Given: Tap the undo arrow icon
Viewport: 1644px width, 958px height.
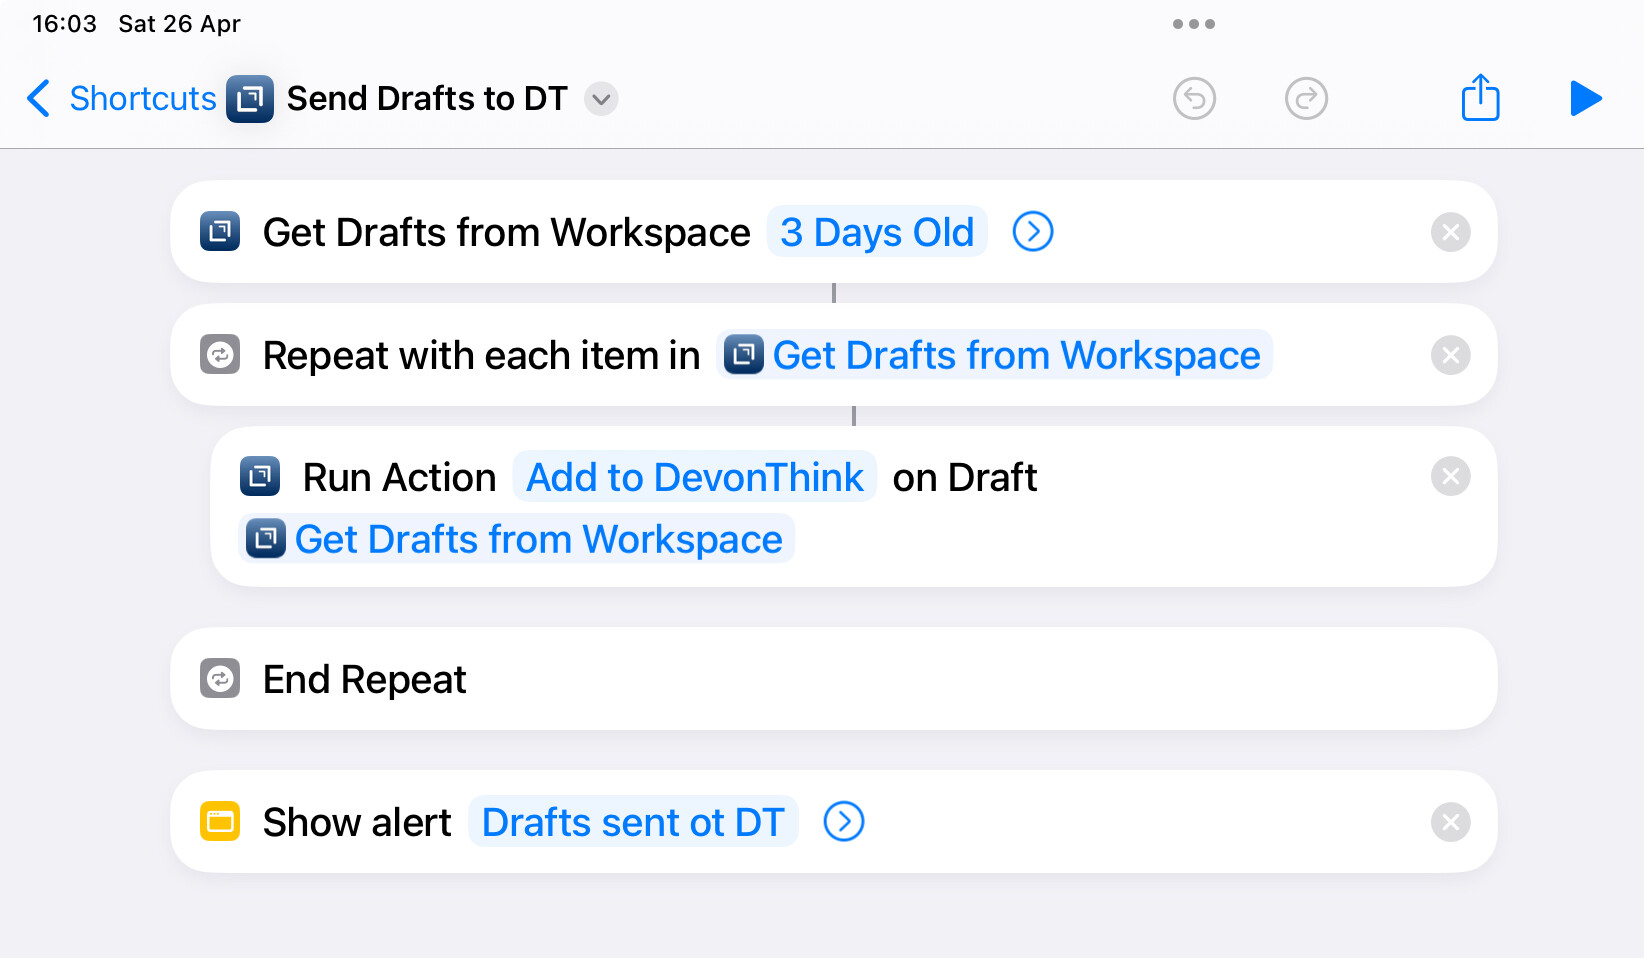Looking at the screenshot, I should pyautogui.click(x=1194, y=98).
